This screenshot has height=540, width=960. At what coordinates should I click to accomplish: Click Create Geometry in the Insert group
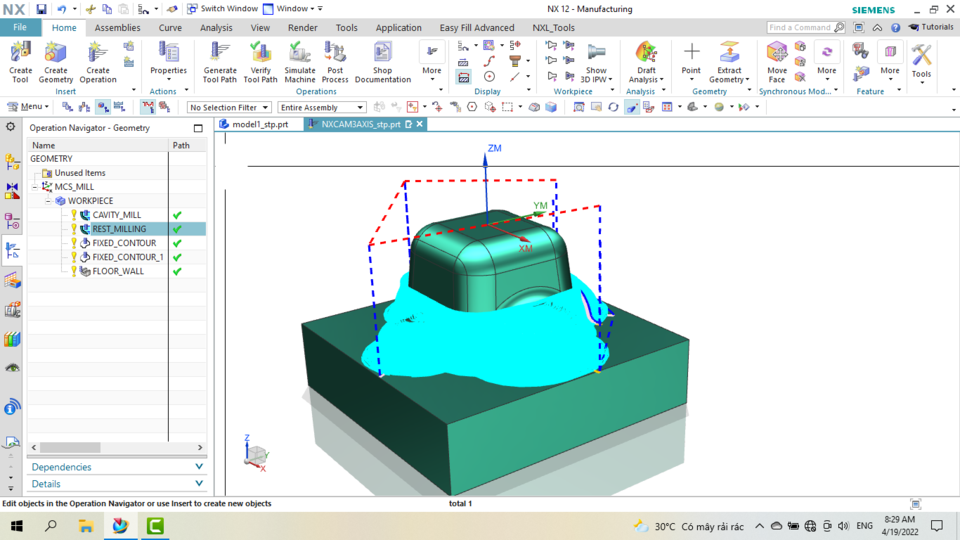[x=56, y=62]
